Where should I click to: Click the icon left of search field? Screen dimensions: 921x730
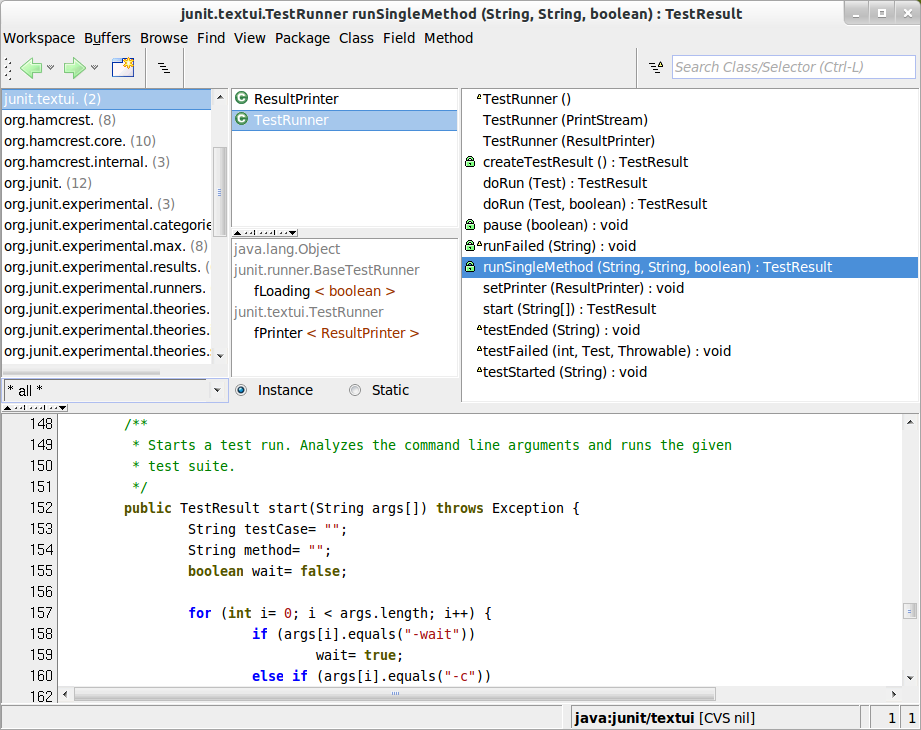pos(656,68)
